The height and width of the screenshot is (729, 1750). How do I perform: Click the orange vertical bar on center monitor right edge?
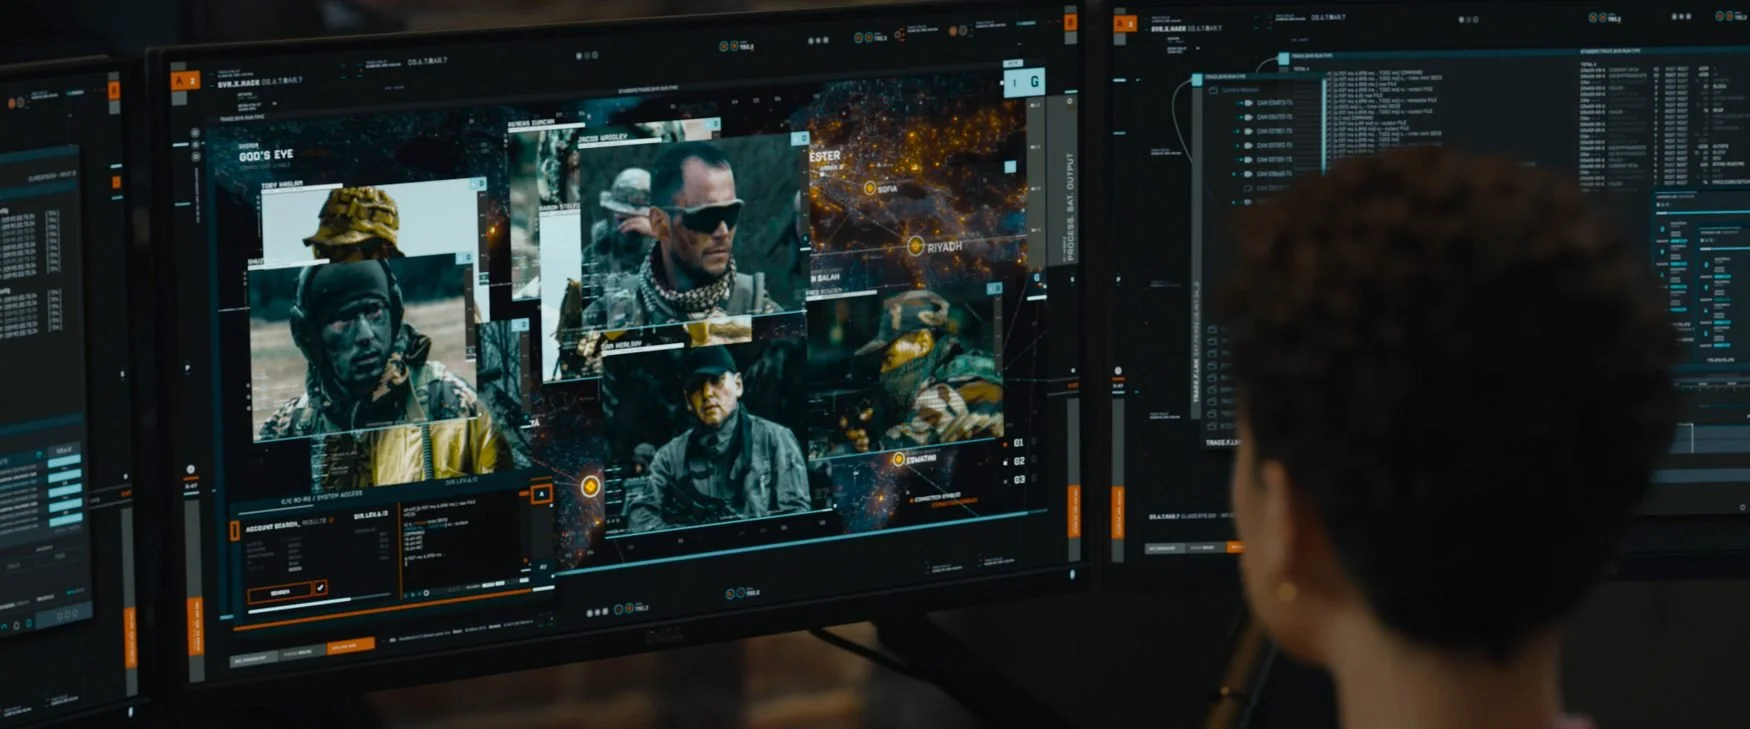tap(1073, 510)
